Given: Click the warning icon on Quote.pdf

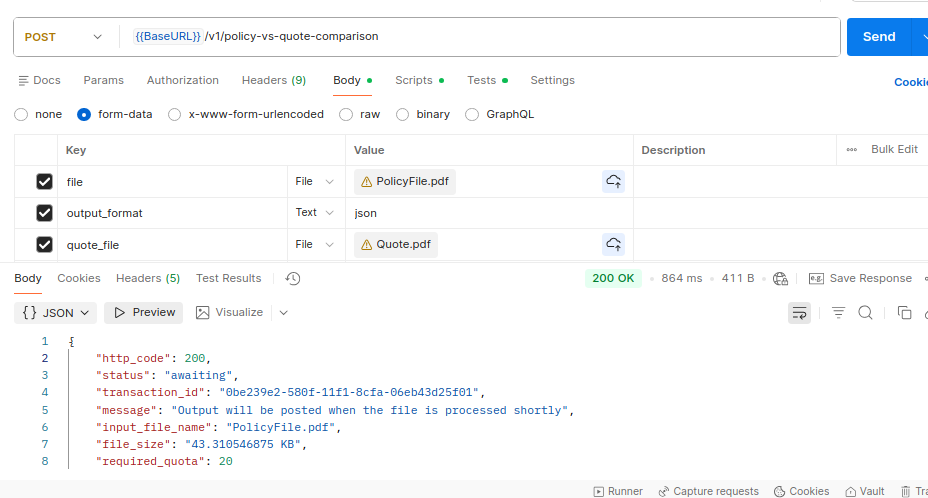Looking at the screenshot, I should [x=366, y=245].
